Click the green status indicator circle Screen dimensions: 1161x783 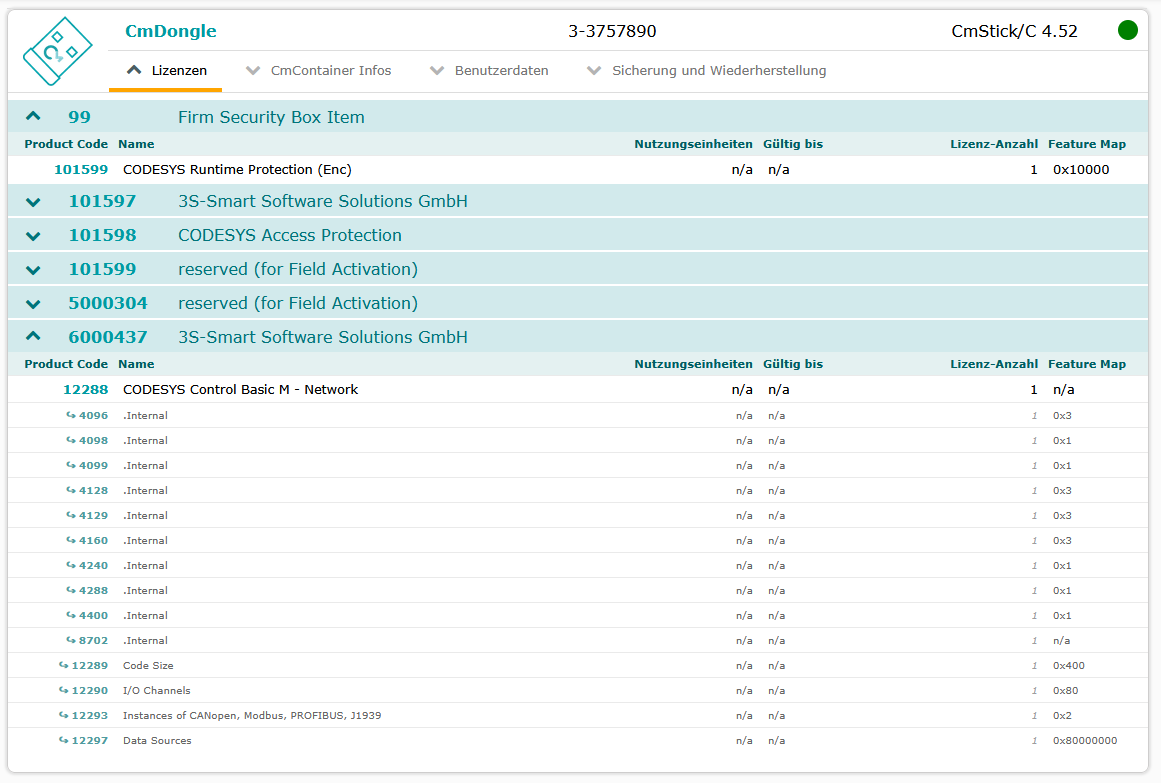tap(1127, 30)
